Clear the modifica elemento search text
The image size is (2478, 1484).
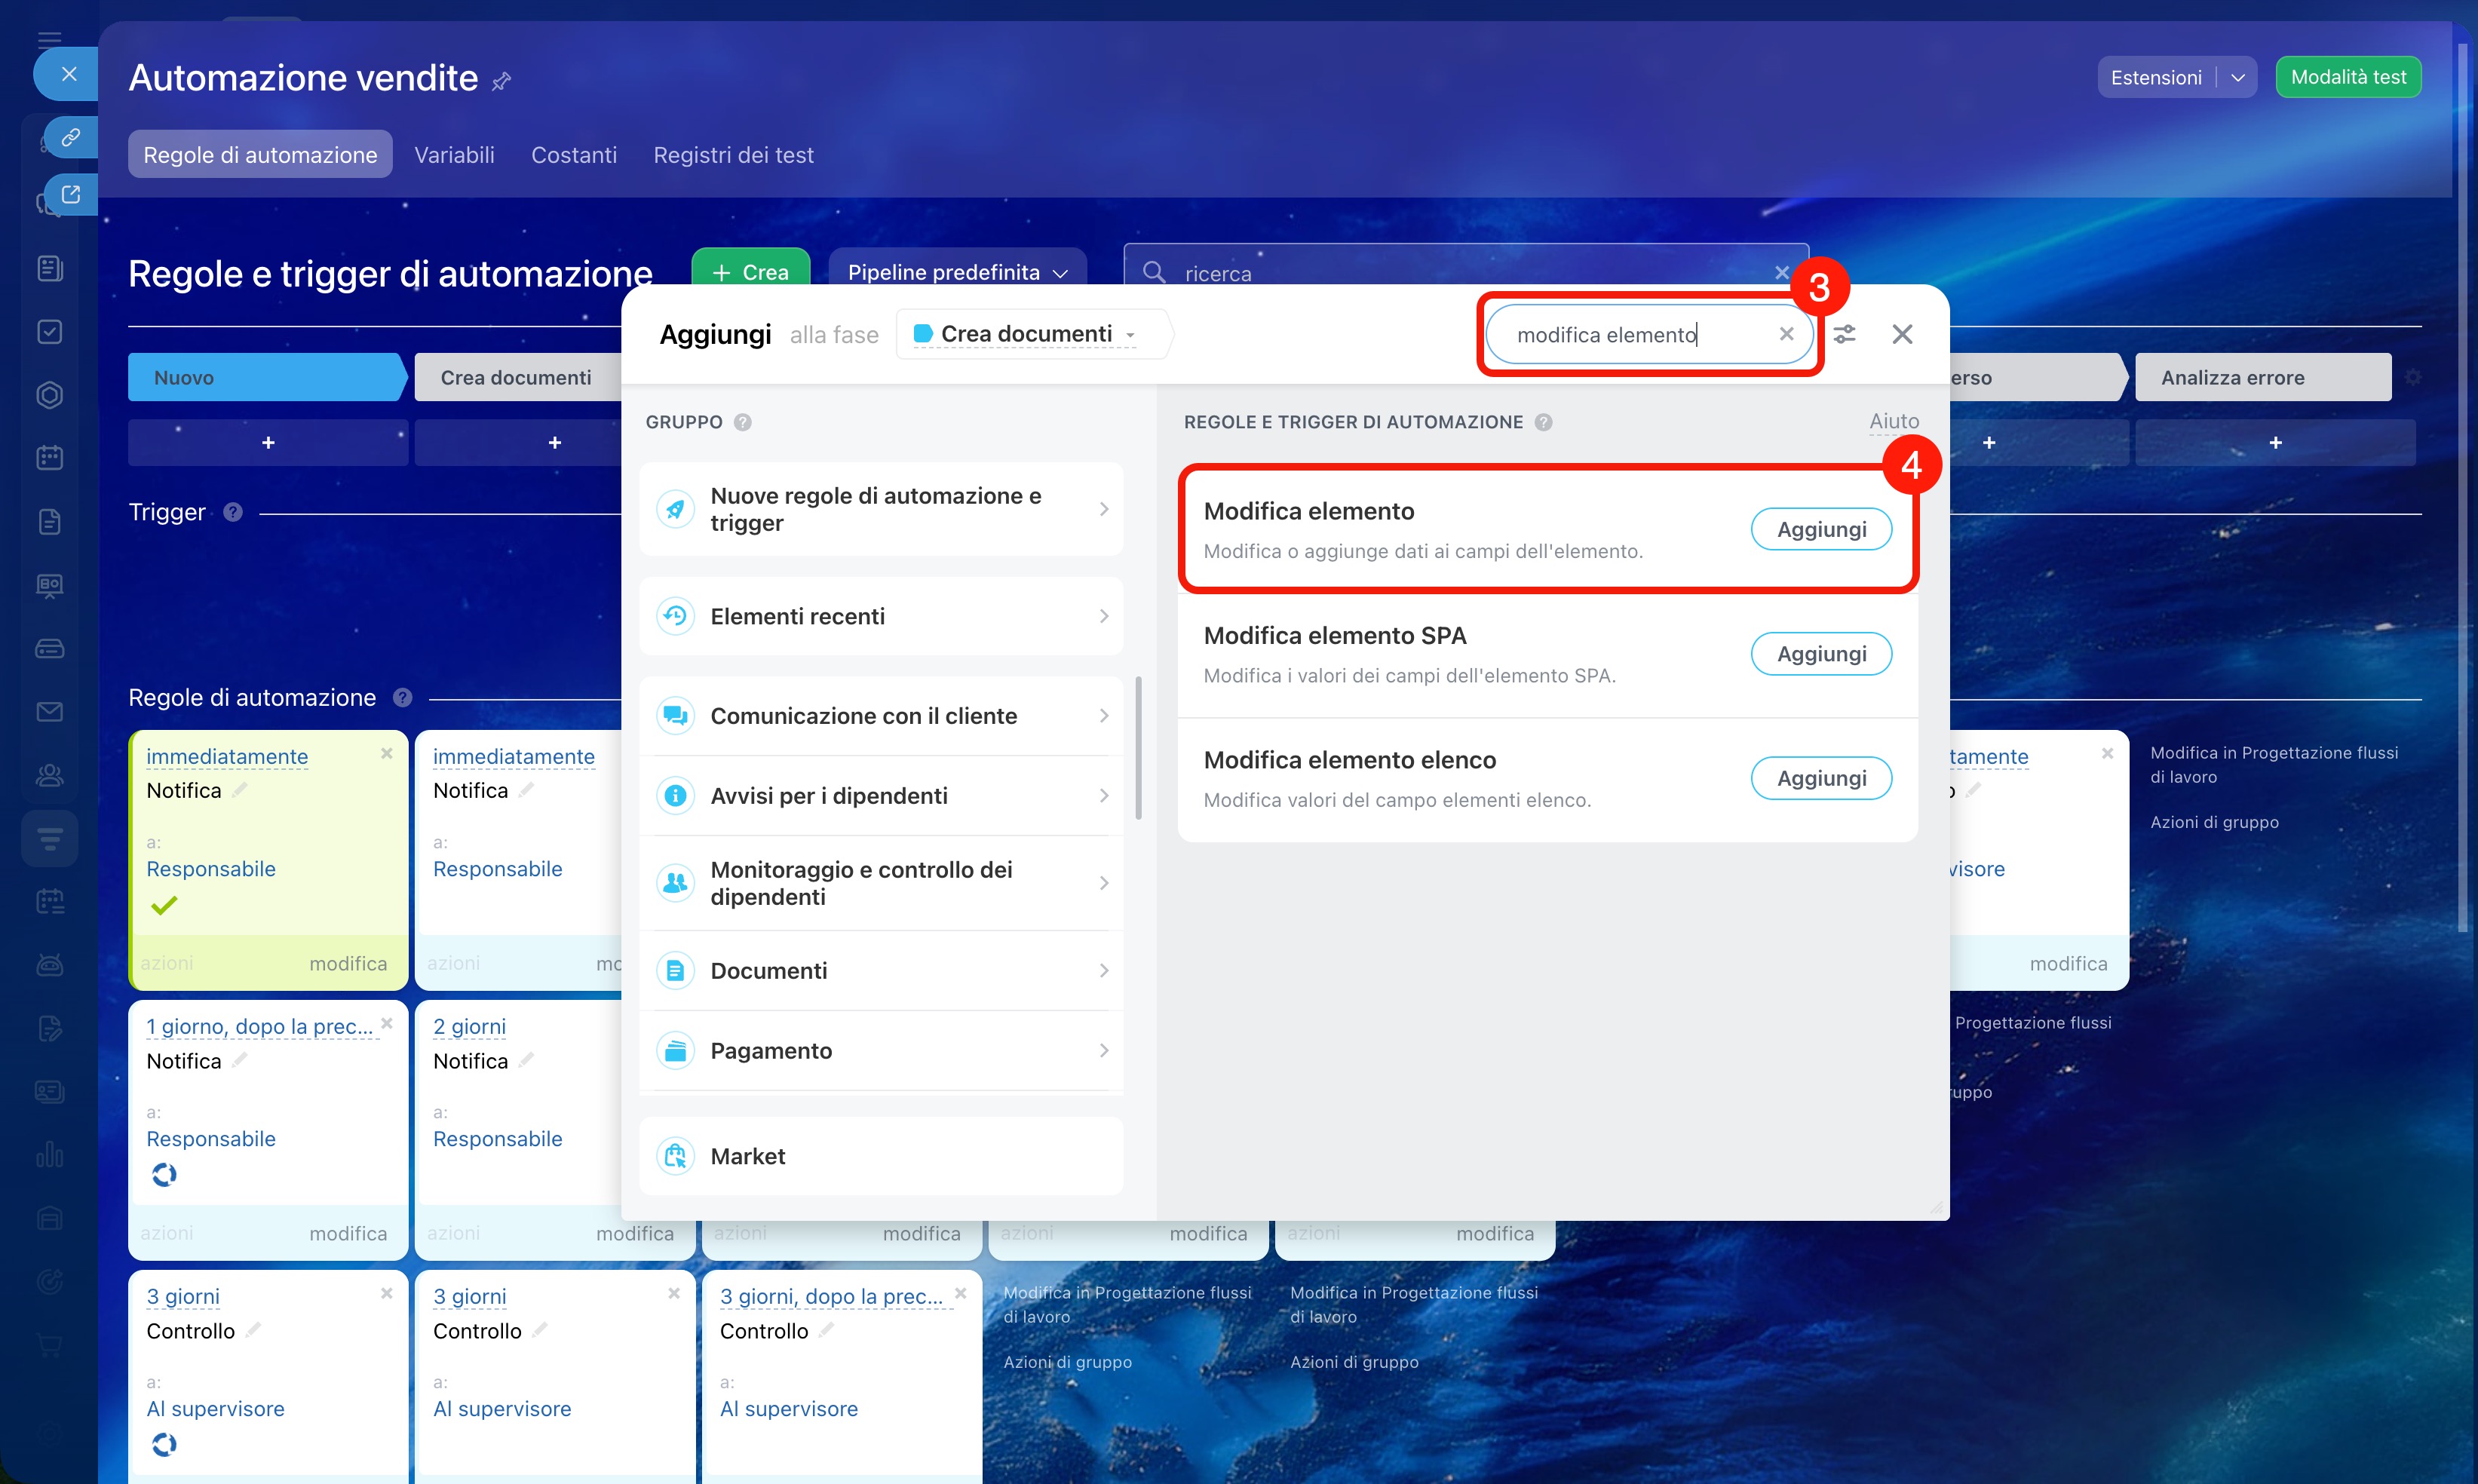click(1786, 334)
